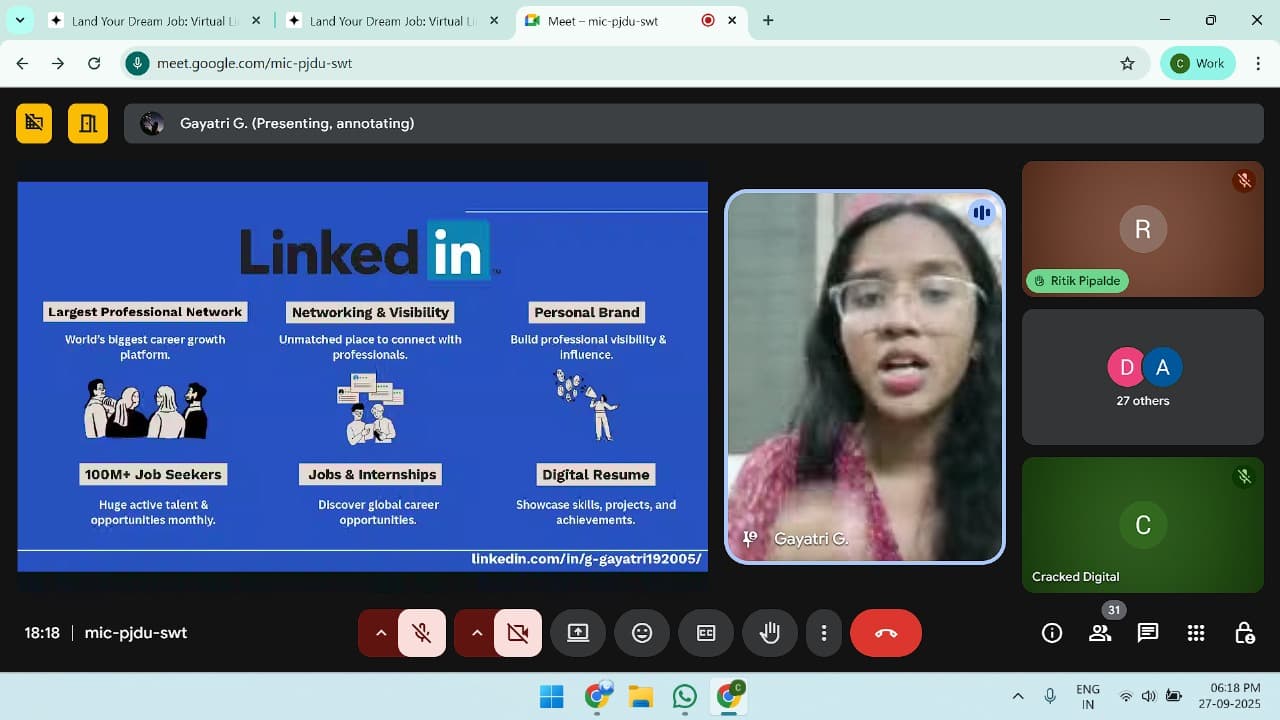Open the Work profile menu in Chrome
This screenshot has height=720, width=1280.
point(1197,62)
